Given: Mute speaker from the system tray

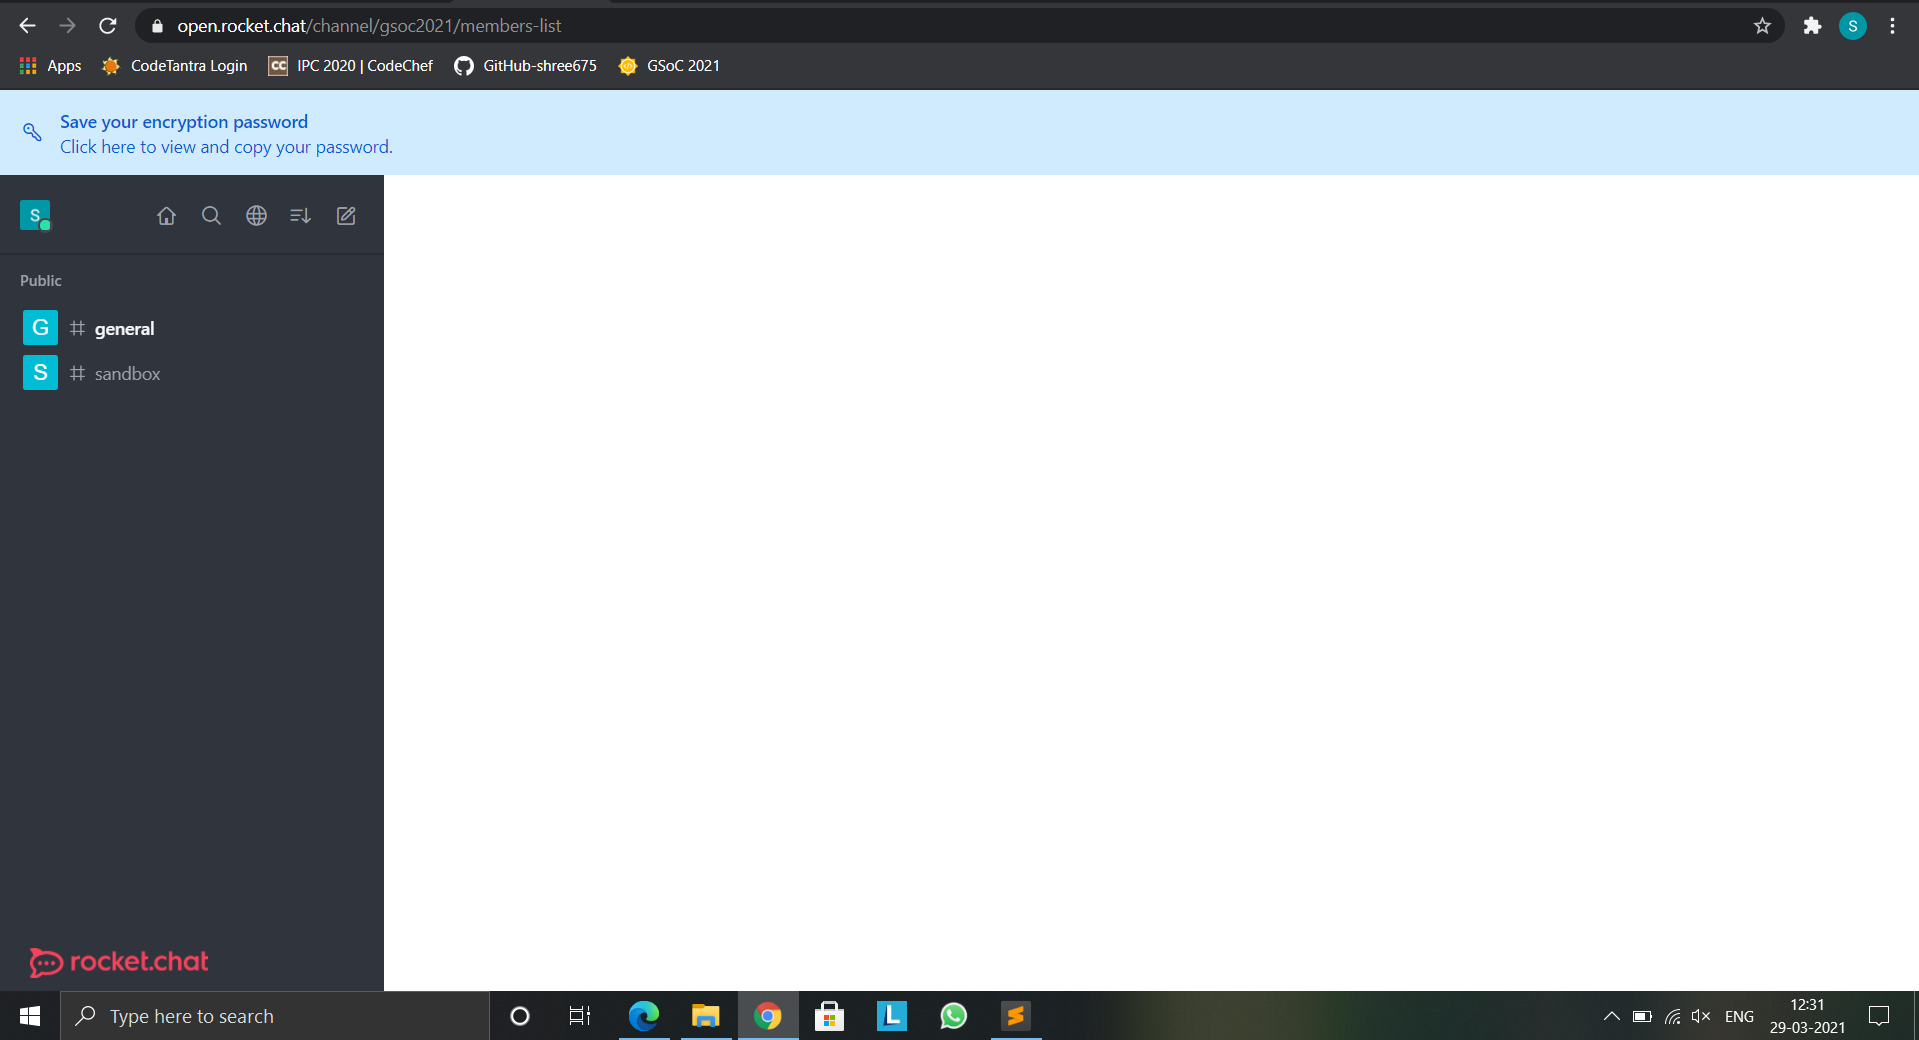Looking at the screenshot, I should pos(1700,1016).
